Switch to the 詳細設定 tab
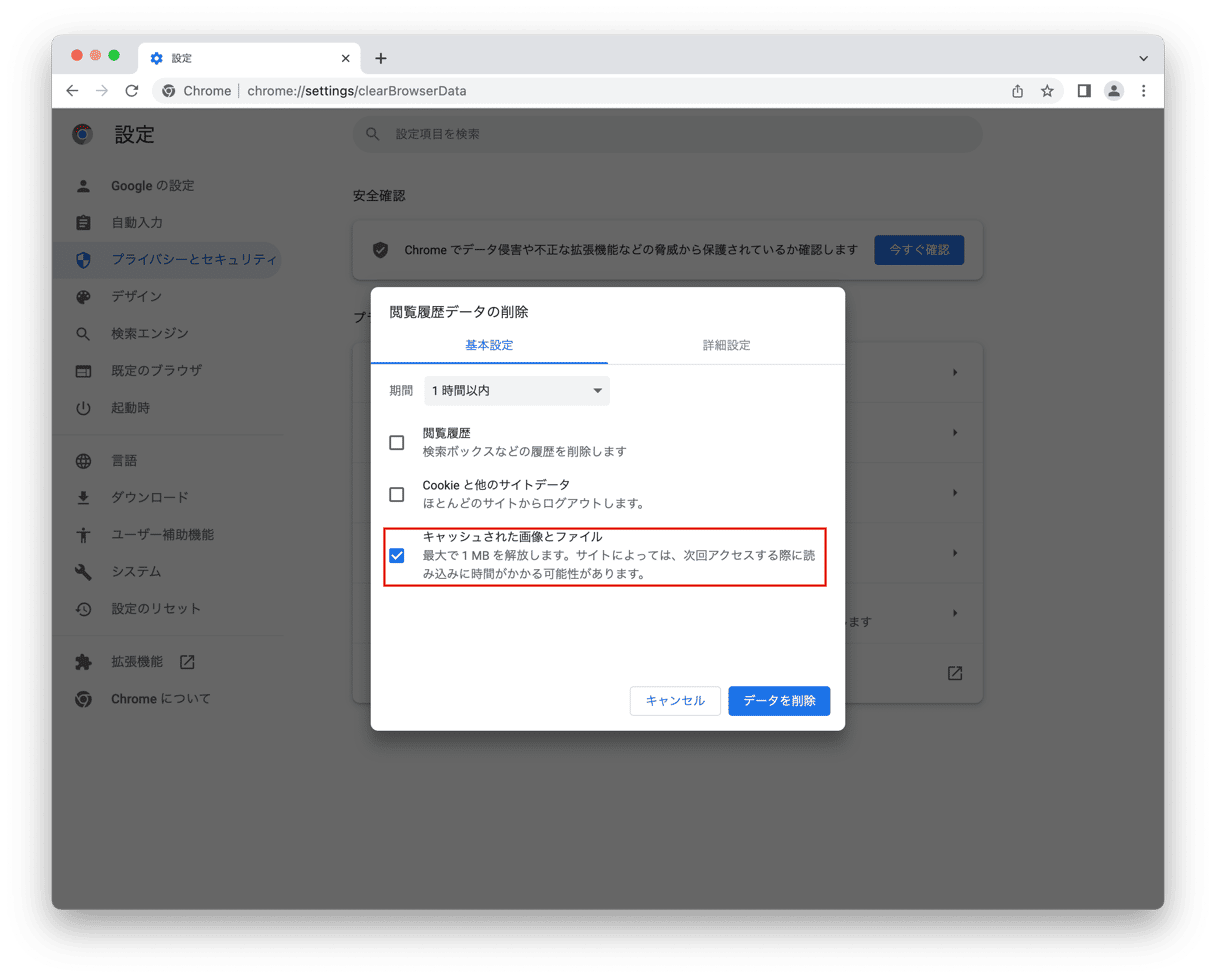 pos(726,345)
